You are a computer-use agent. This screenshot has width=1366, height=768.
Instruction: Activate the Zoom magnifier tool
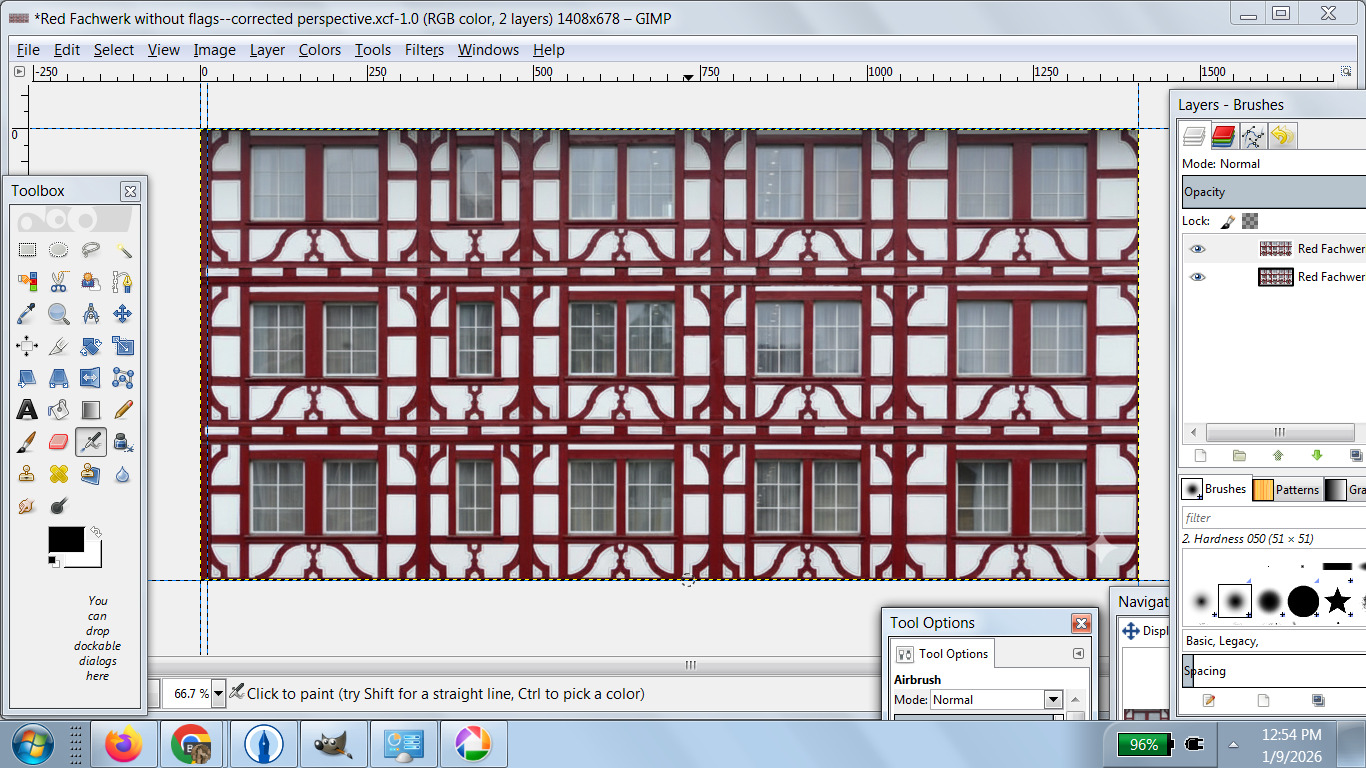[x=59, y=314]
